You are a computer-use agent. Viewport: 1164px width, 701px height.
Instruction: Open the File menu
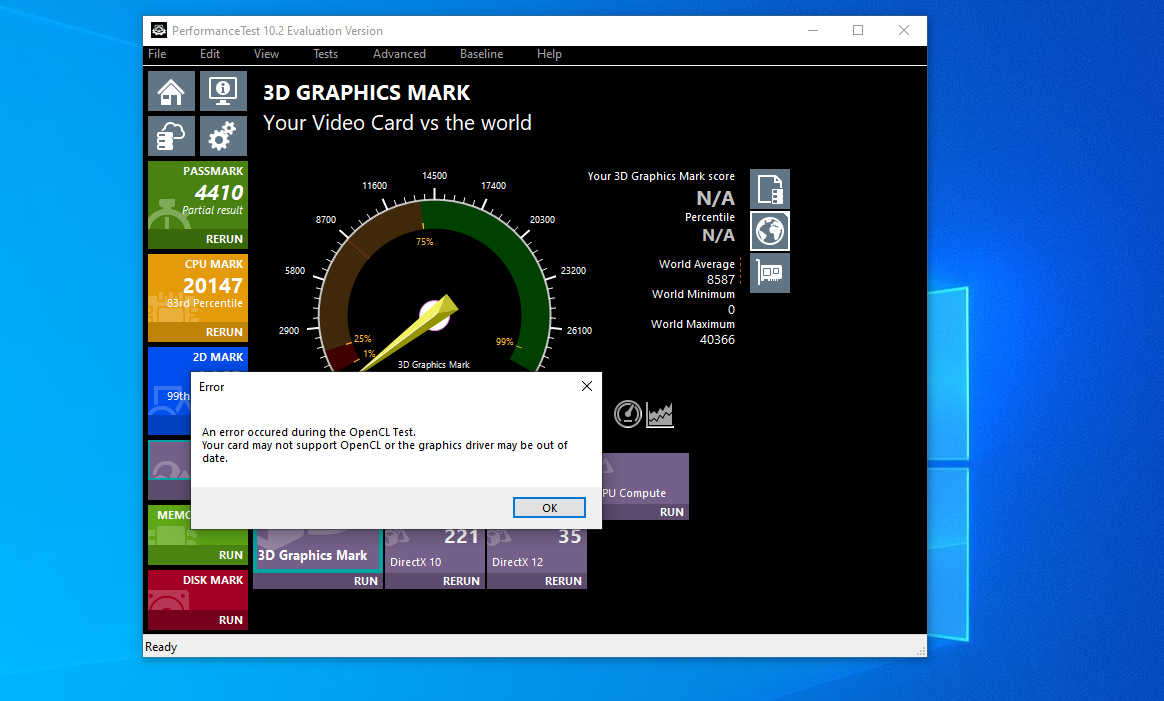click(x=157, y=53)
